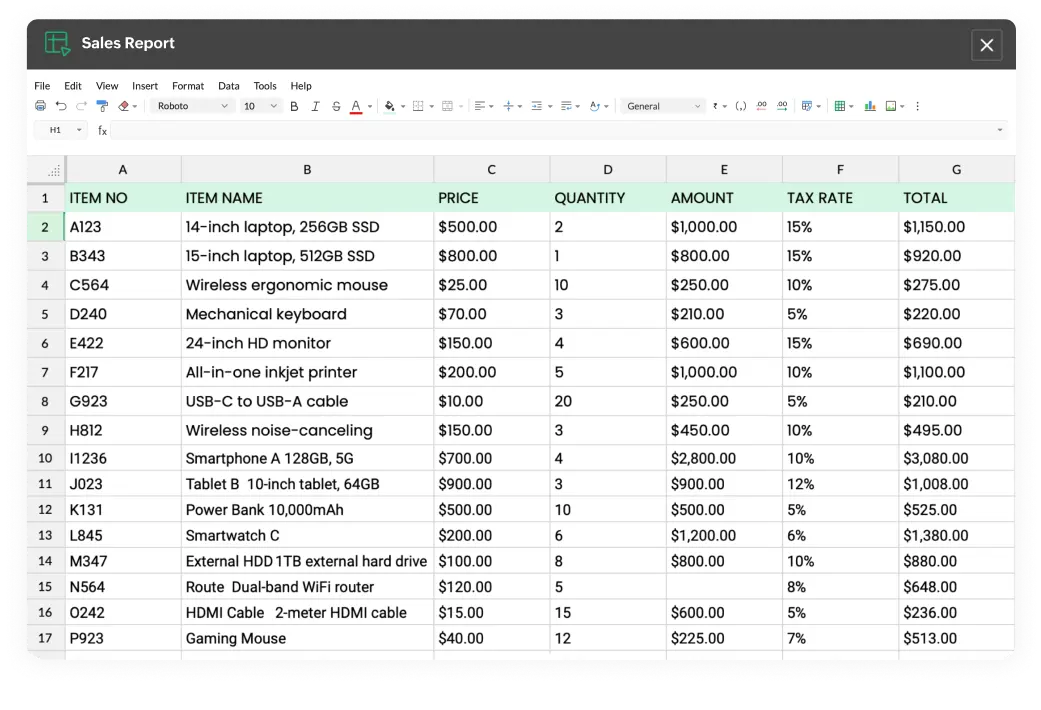Expand the font size 10 dropdown
This screenshot has width=1041, height=710.
click(x=260, y=106)
